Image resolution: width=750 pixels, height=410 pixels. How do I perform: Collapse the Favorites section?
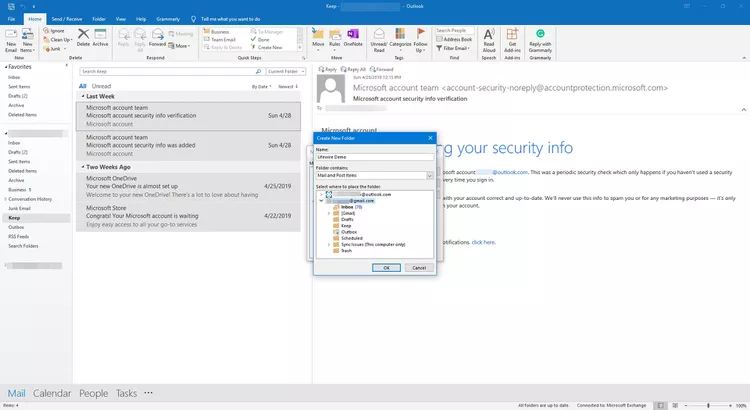click(x=6, y=67)
